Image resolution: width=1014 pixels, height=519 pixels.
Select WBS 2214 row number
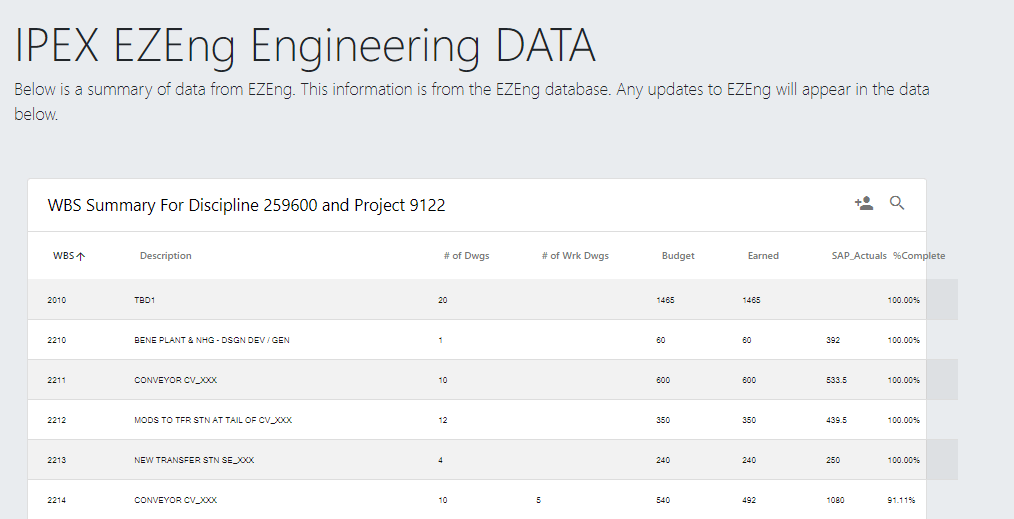pos(56,500)
